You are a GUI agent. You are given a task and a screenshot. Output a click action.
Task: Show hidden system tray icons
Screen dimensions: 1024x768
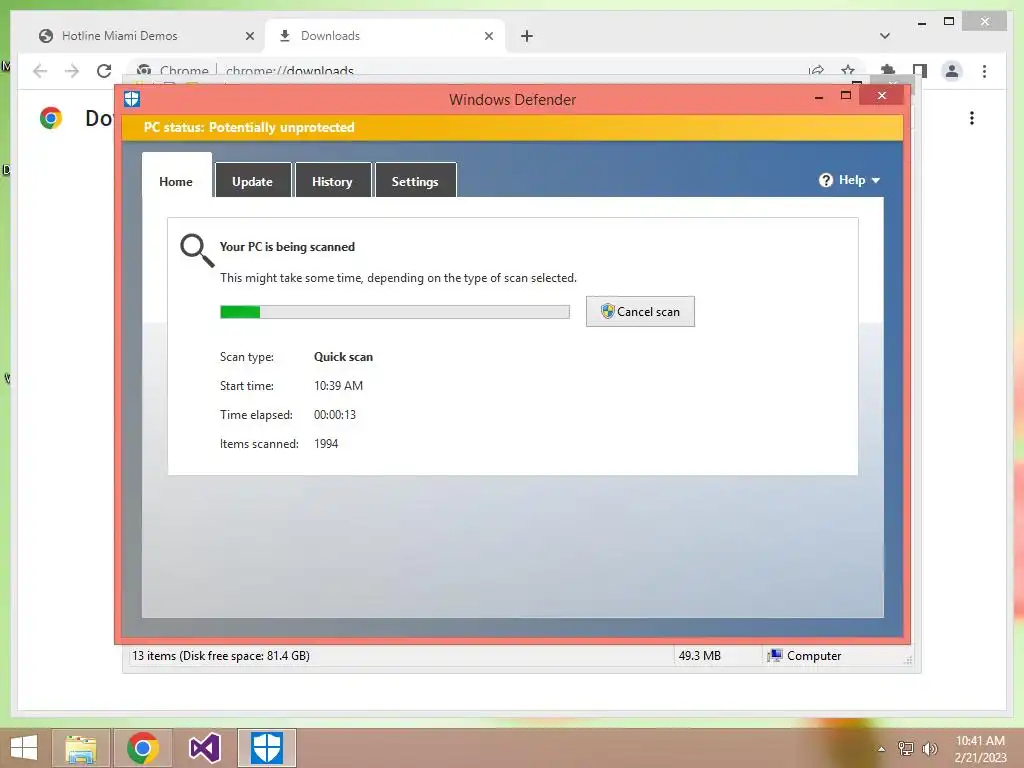pyautogui.click(x=882, y=749)
